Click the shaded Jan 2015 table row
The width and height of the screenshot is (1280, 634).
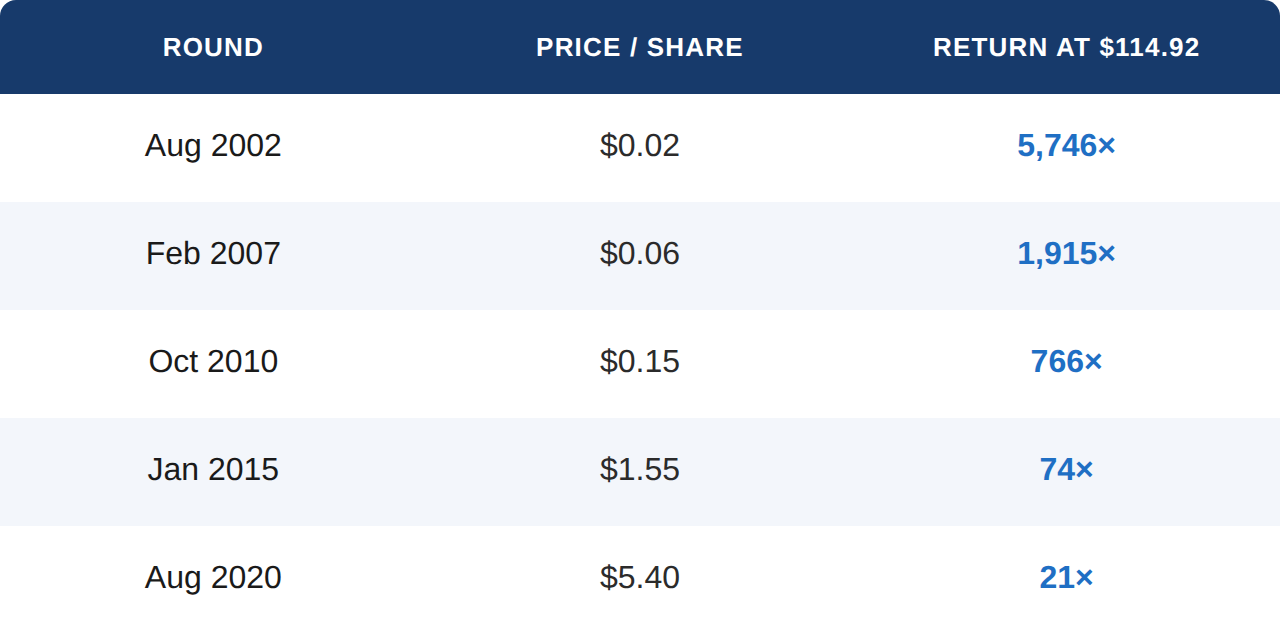pos(640,472)
